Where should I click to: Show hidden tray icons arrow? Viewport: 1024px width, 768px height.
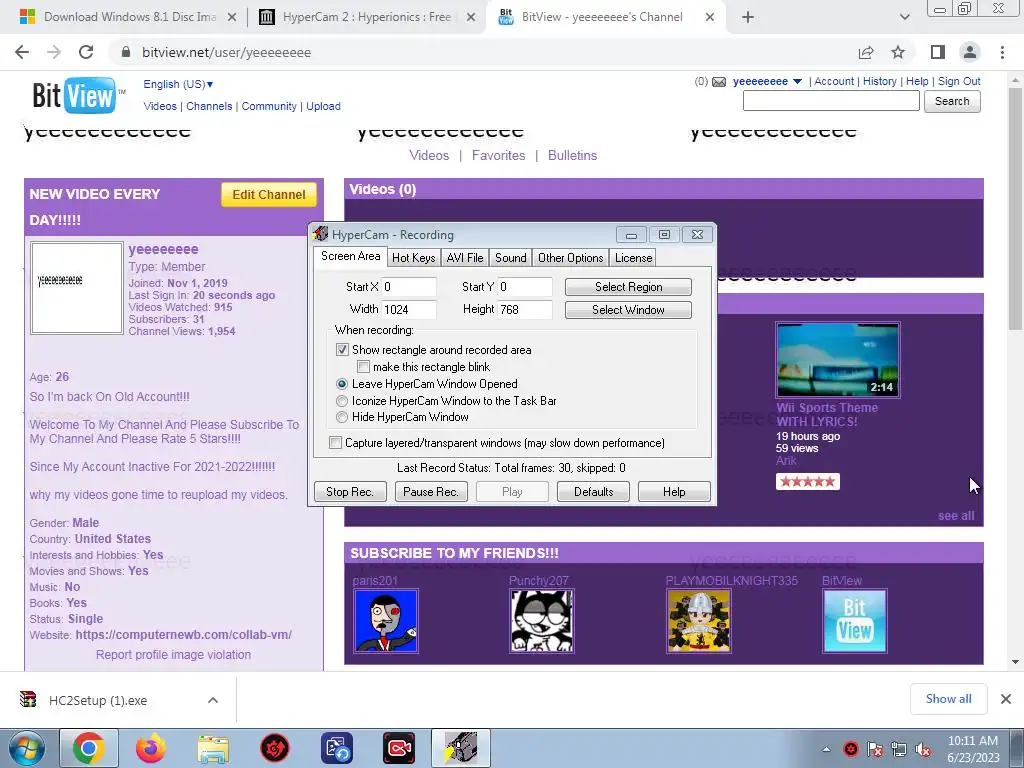pyautogui.click(x=826, y=750)
